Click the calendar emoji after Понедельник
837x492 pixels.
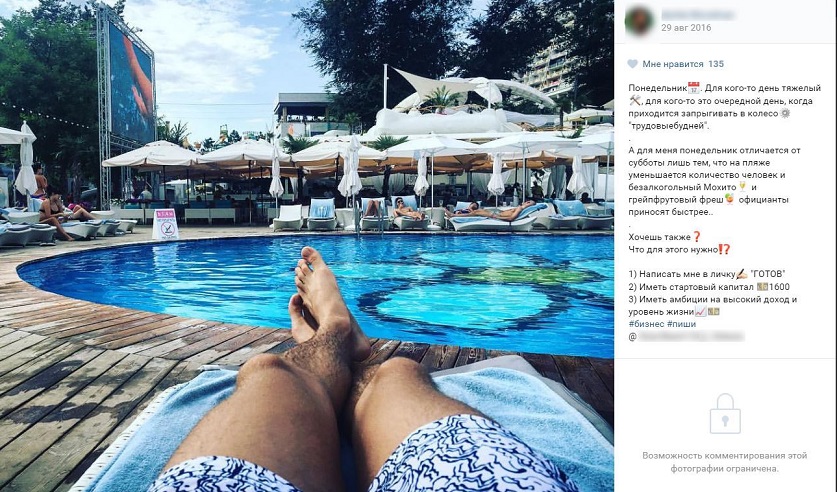[693, 88]
